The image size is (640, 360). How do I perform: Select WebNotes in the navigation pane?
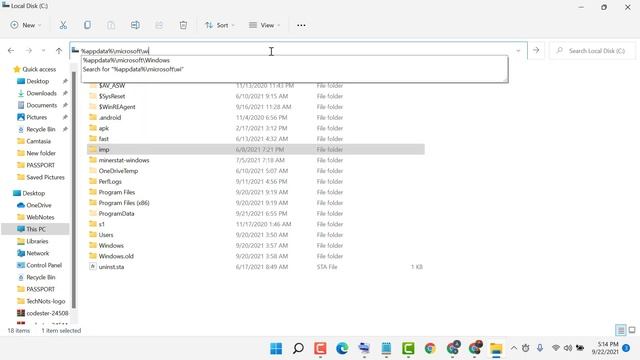click(40, 217)
